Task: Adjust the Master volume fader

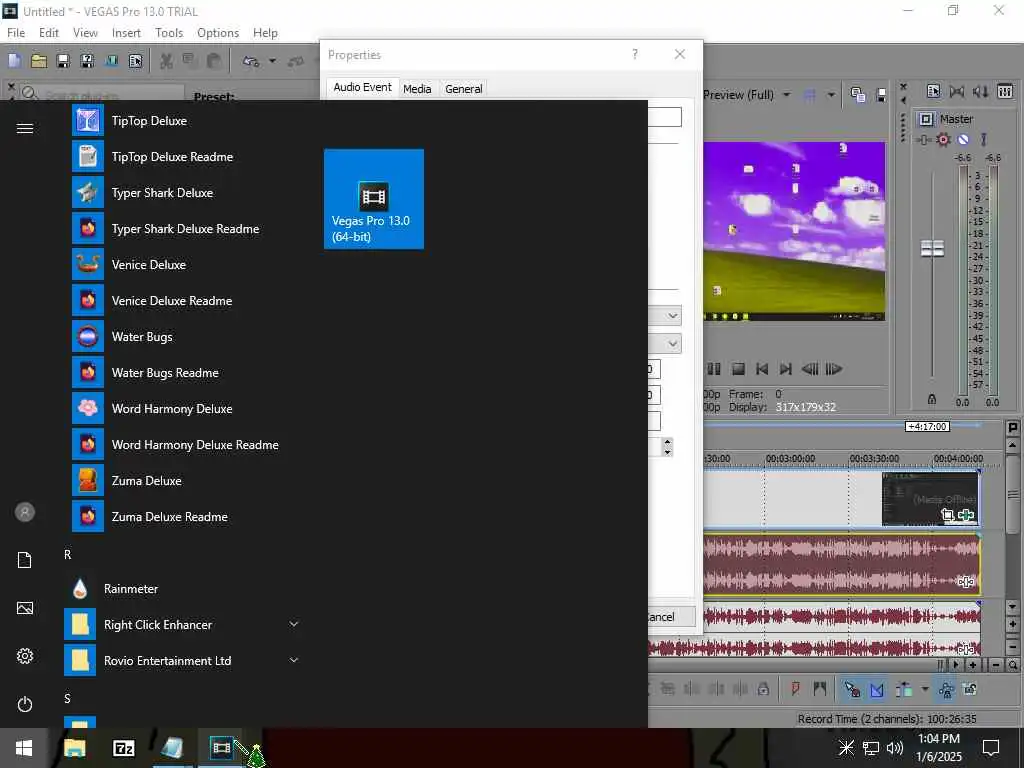Action: 933,248
